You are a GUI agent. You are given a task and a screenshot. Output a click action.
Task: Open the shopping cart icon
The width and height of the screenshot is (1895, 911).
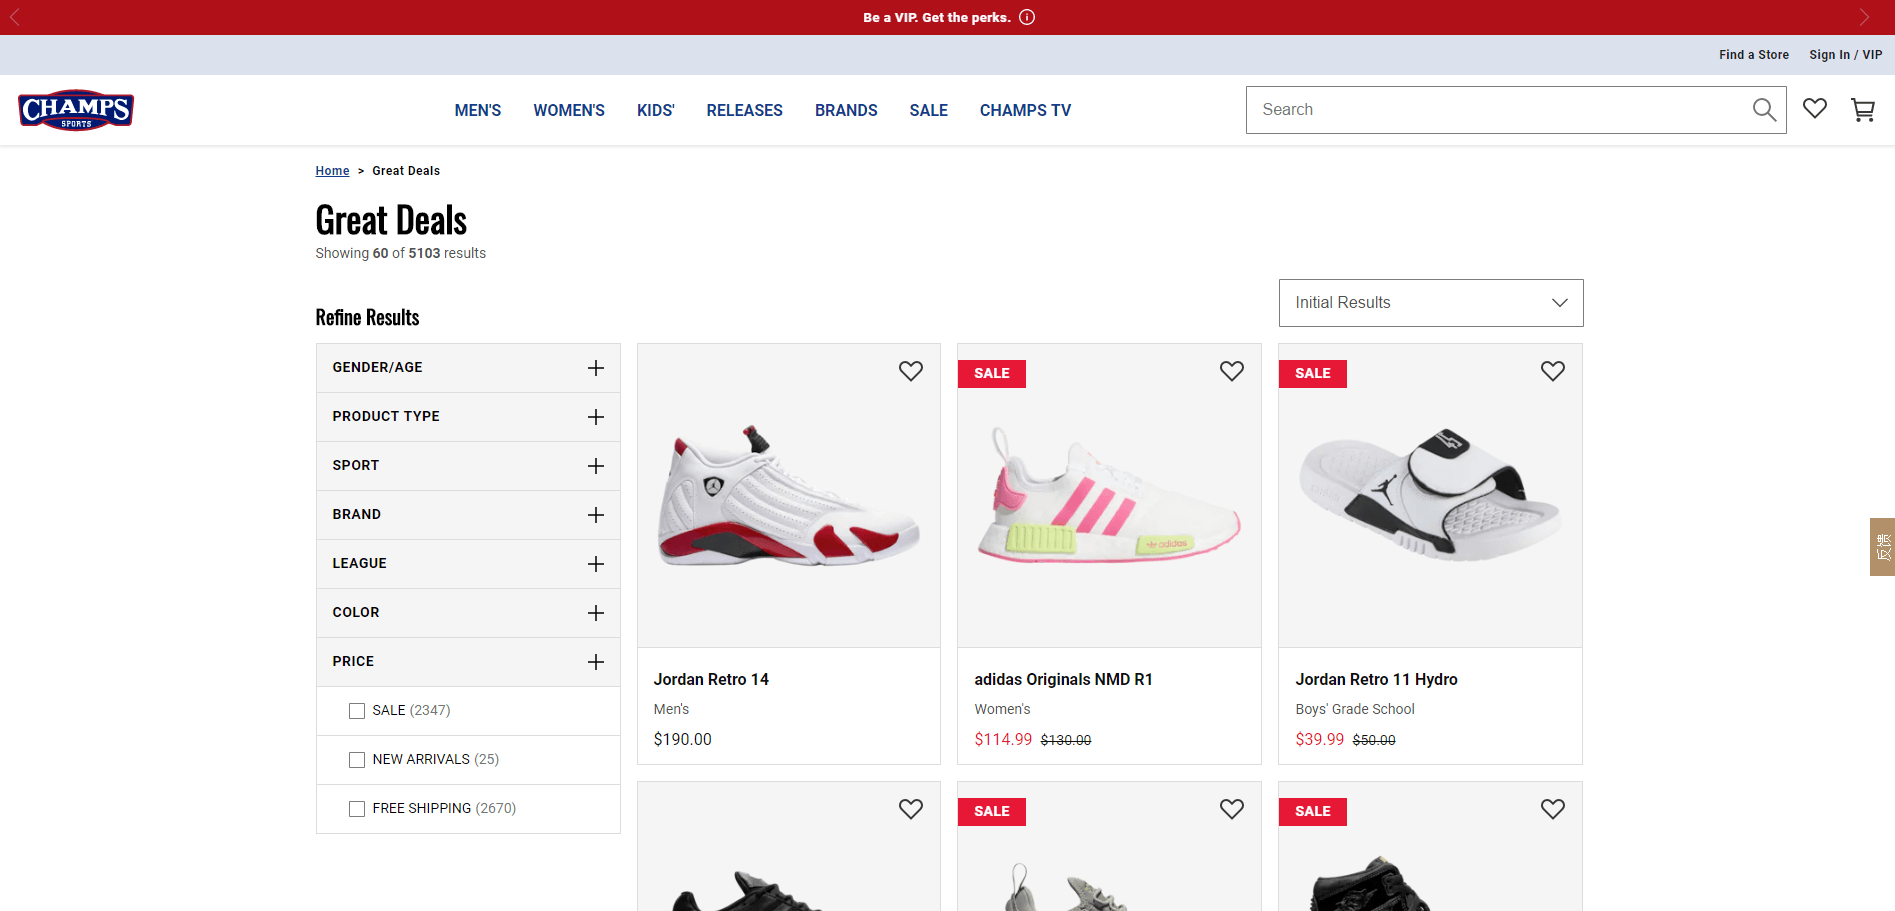(x=1863, y=110)
